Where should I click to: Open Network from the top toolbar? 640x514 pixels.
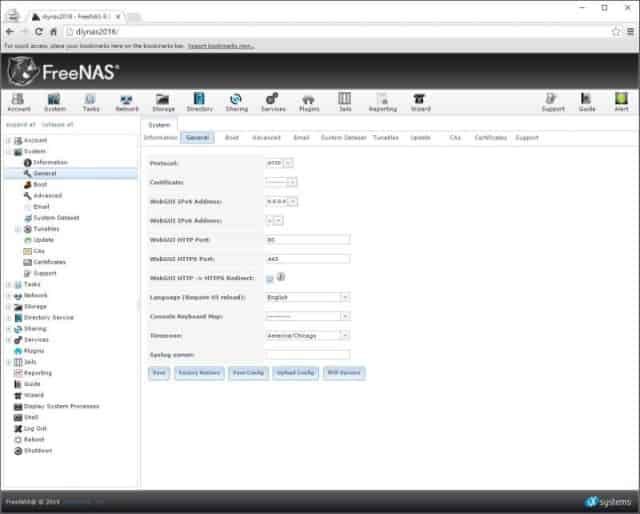(x=127, y=102)
